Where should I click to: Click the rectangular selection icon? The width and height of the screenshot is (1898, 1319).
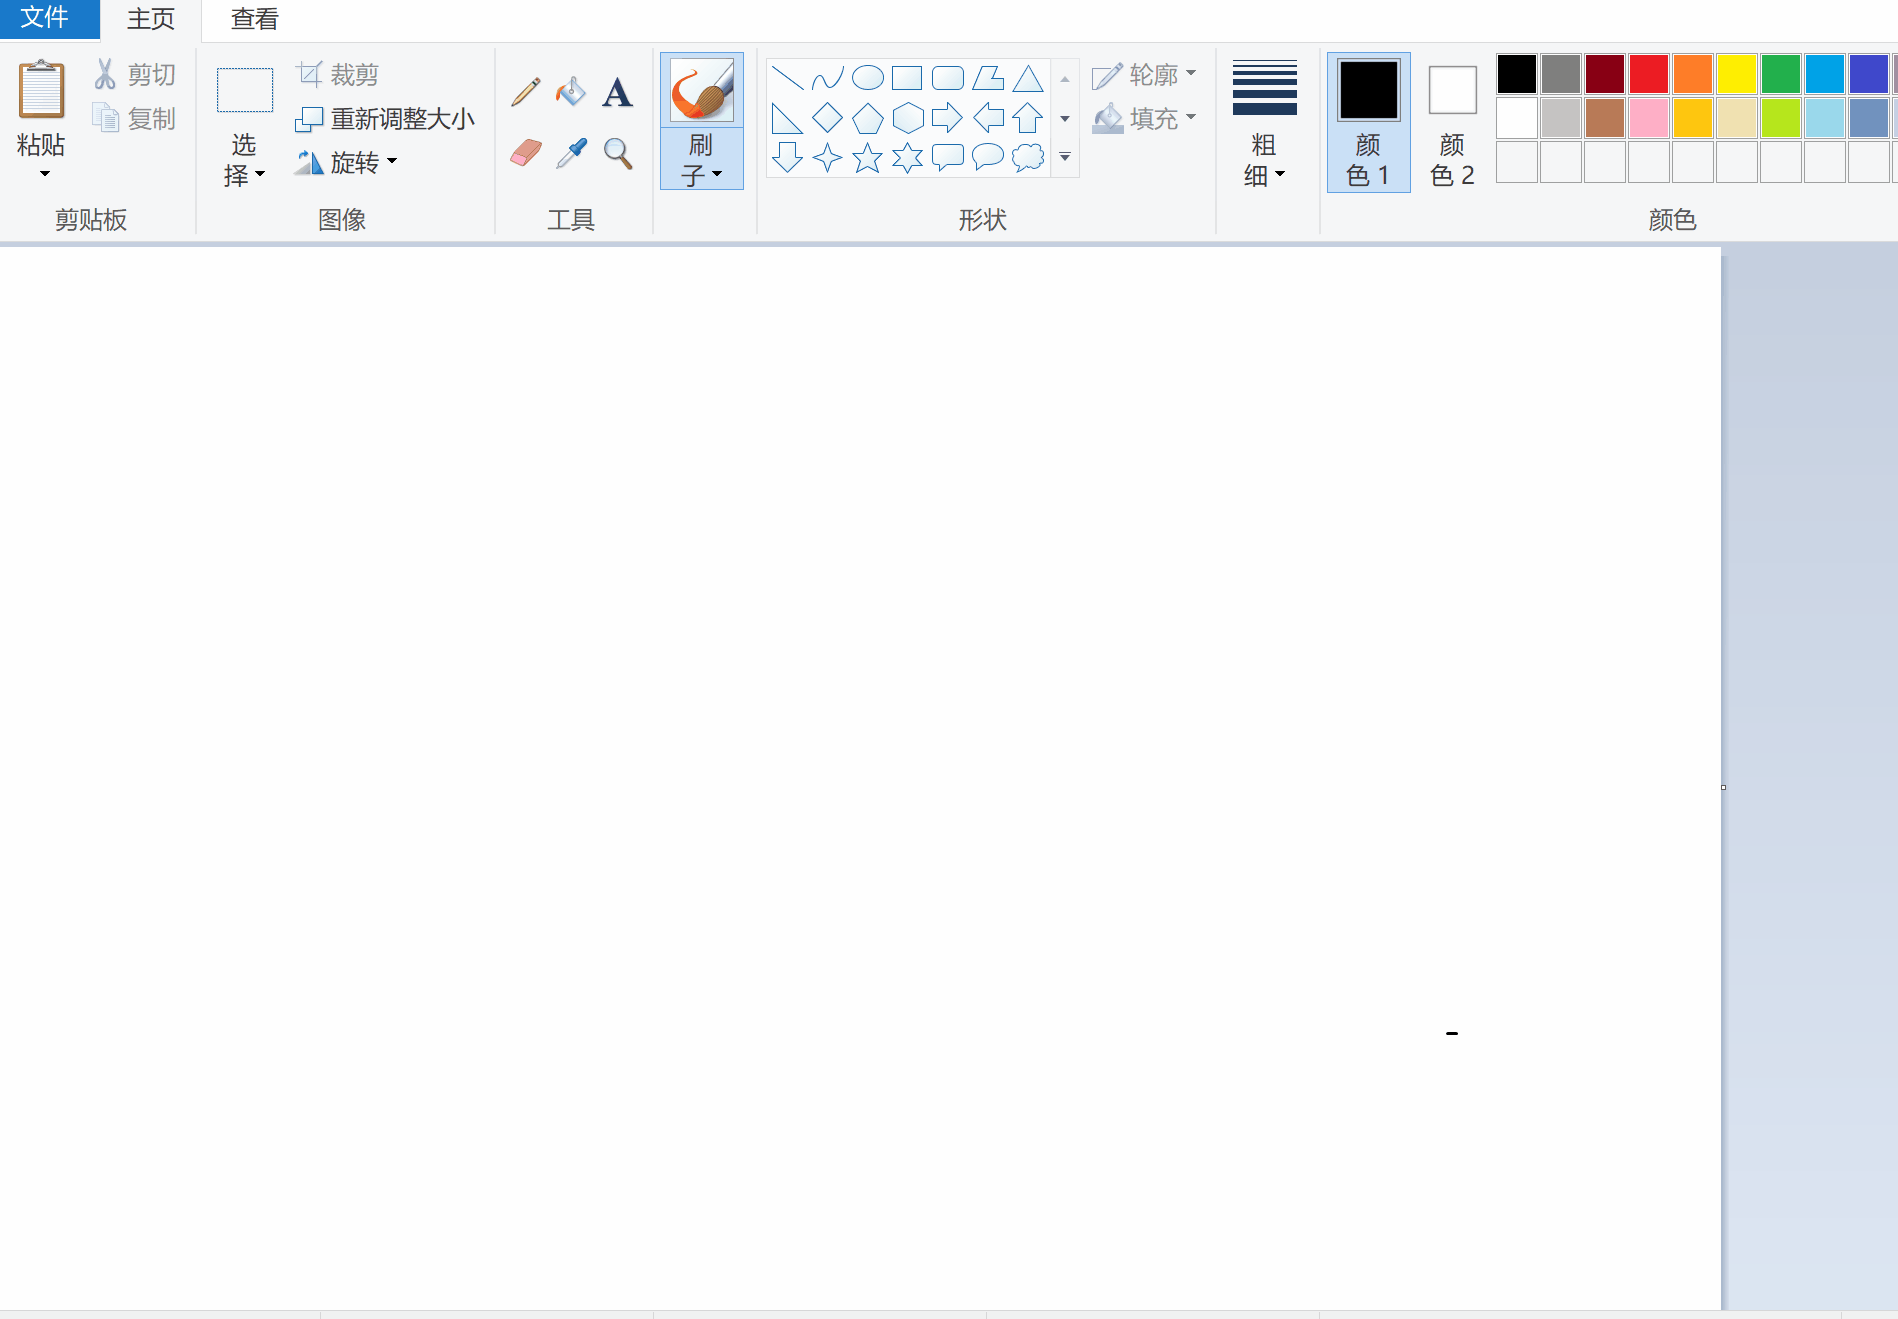tap(244, 90)
